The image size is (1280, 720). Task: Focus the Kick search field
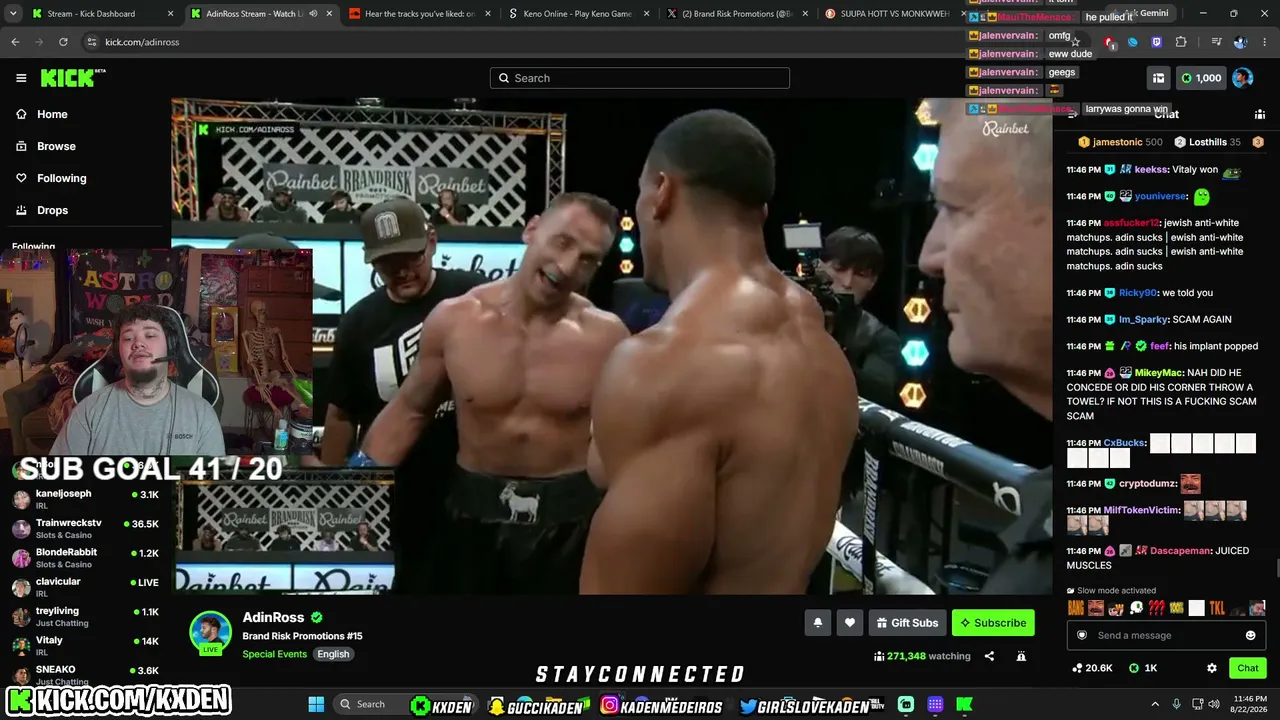(640, 78)
